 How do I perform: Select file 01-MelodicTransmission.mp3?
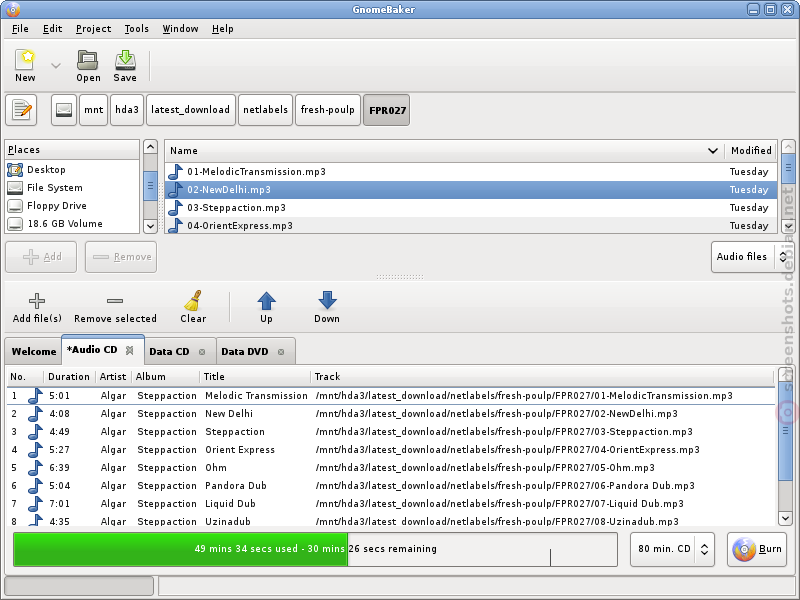tap(470, 171)
